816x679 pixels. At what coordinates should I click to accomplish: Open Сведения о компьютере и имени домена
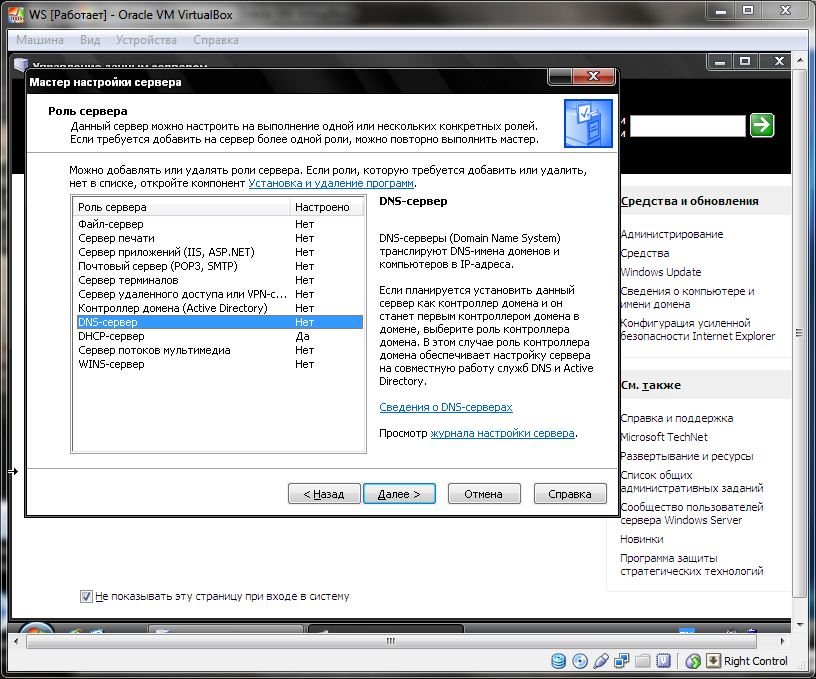click(687, 298)
